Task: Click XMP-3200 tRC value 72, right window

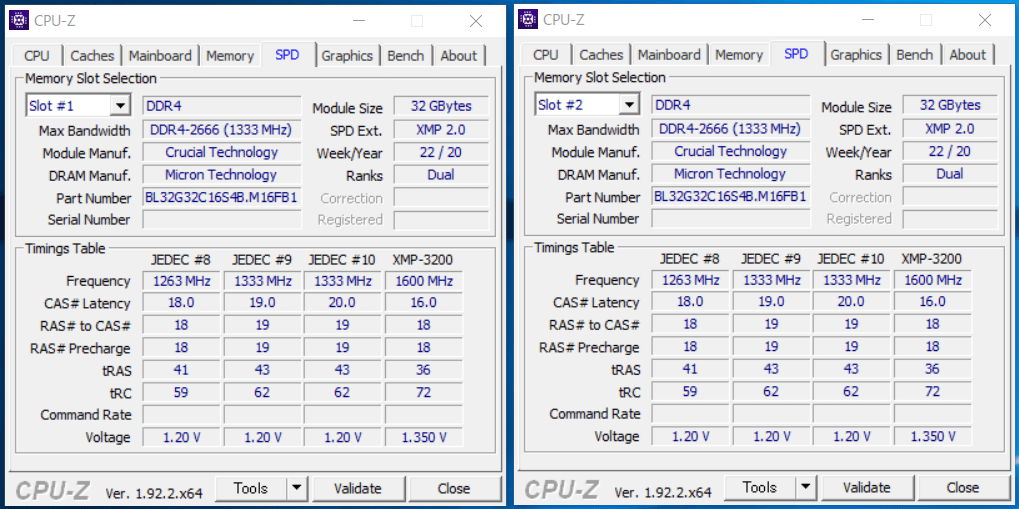Action: 933,391
